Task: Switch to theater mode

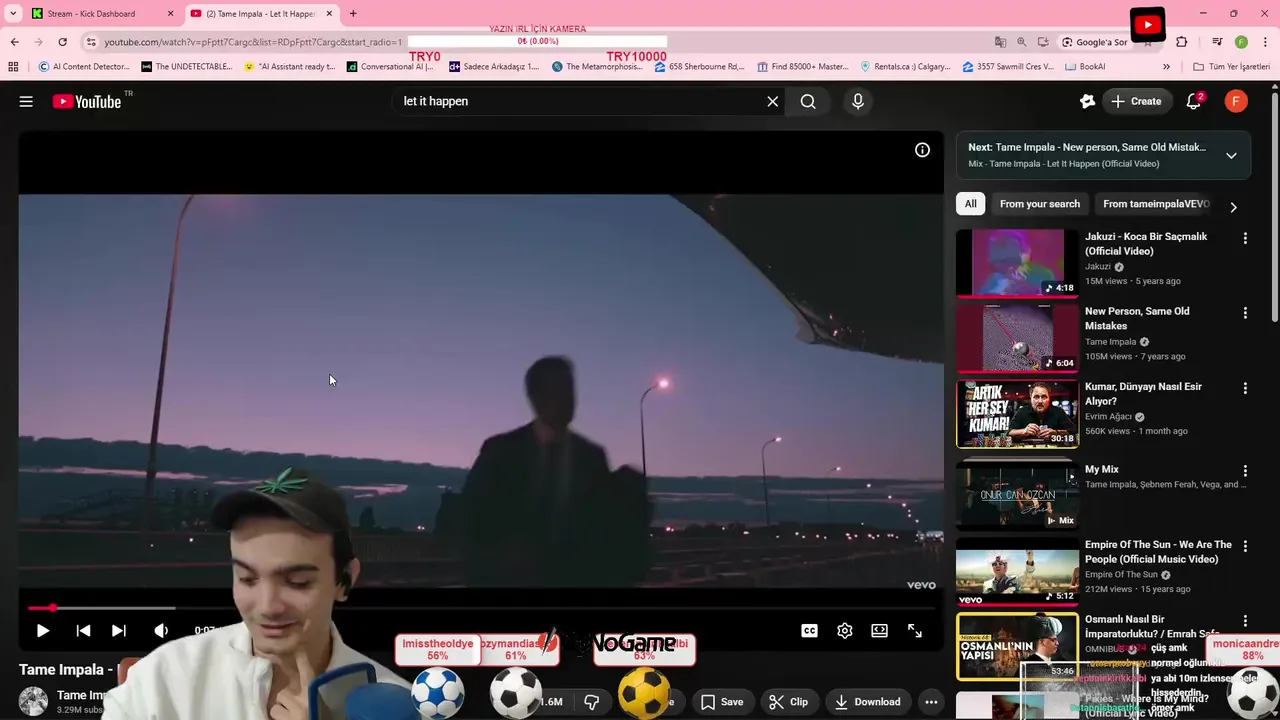Action: [x=879, y=631]
